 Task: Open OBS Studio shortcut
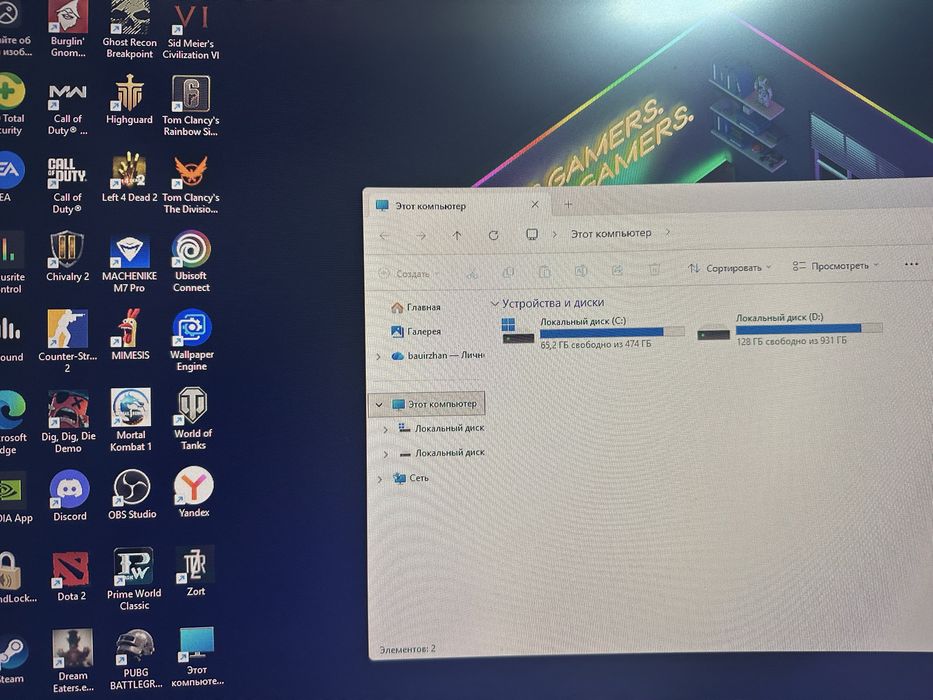coord(132,494)
